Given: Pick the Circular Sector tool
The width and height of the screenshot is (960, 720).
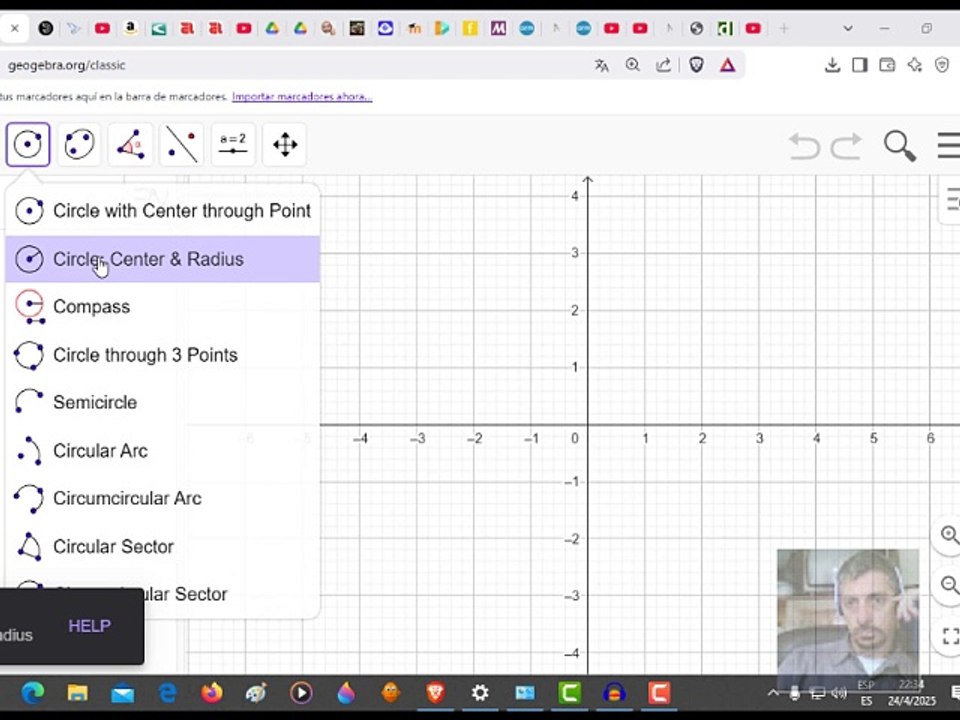Looking at the screenshot, I should tap(162, 546).
